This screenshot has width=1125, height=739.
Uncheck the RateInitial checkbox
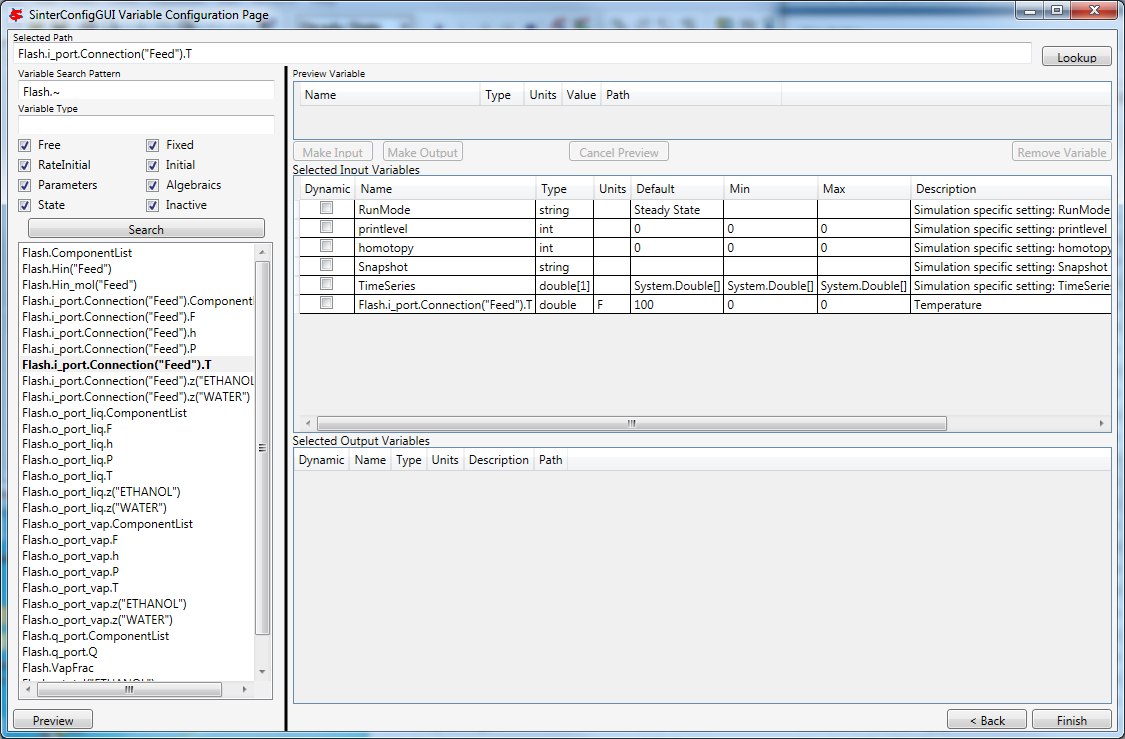tap(25, 166)
